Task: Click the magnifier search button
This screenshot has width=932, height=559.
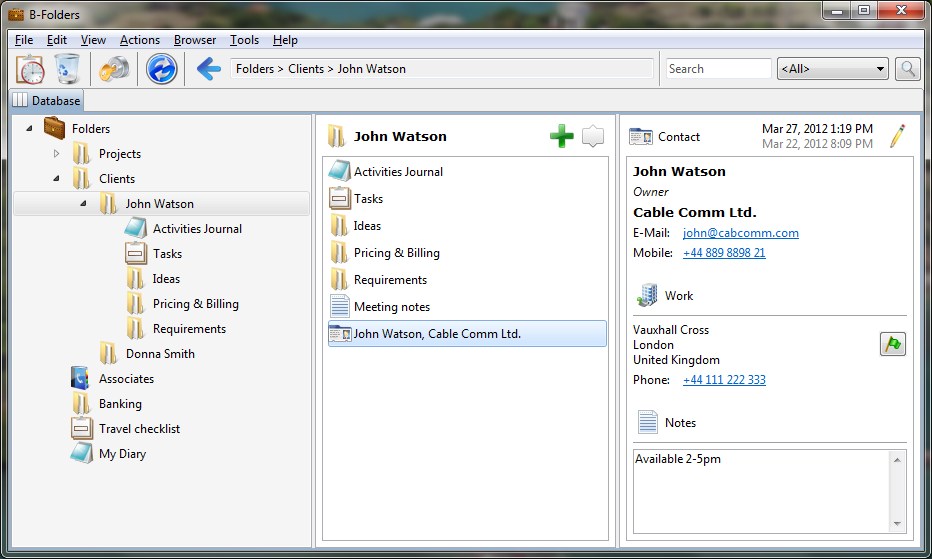Action: tap(907, 69)
